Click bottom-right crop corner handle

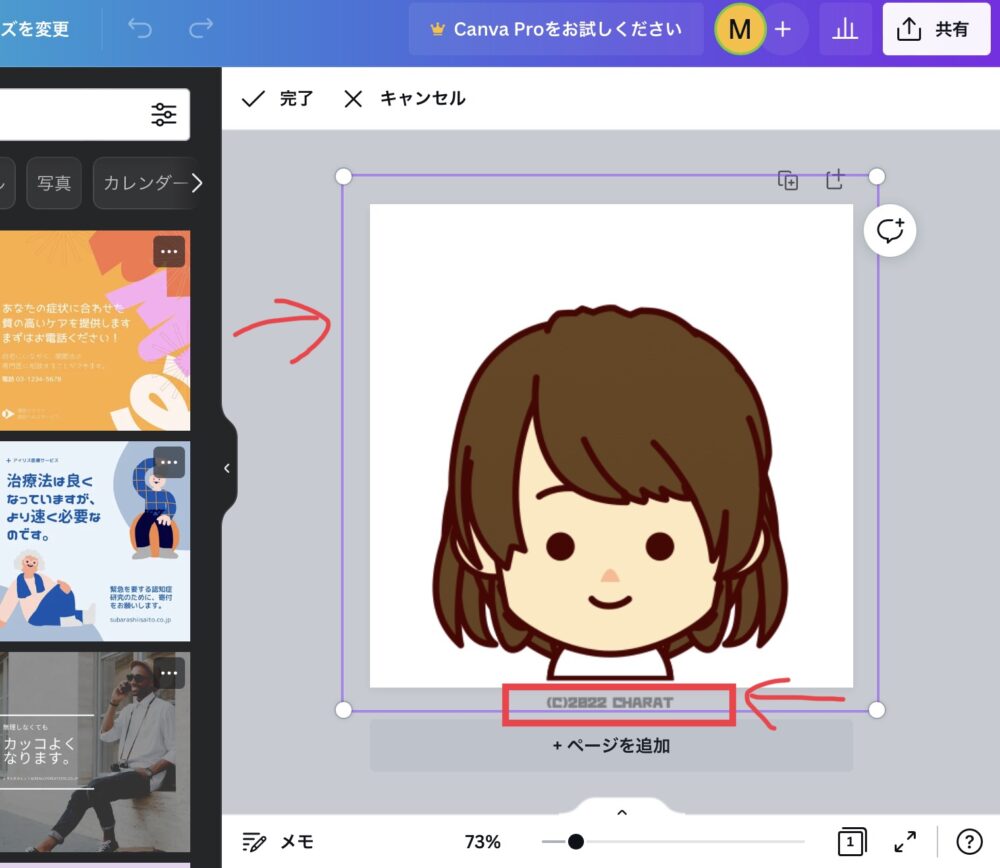[x=877, y=709]
